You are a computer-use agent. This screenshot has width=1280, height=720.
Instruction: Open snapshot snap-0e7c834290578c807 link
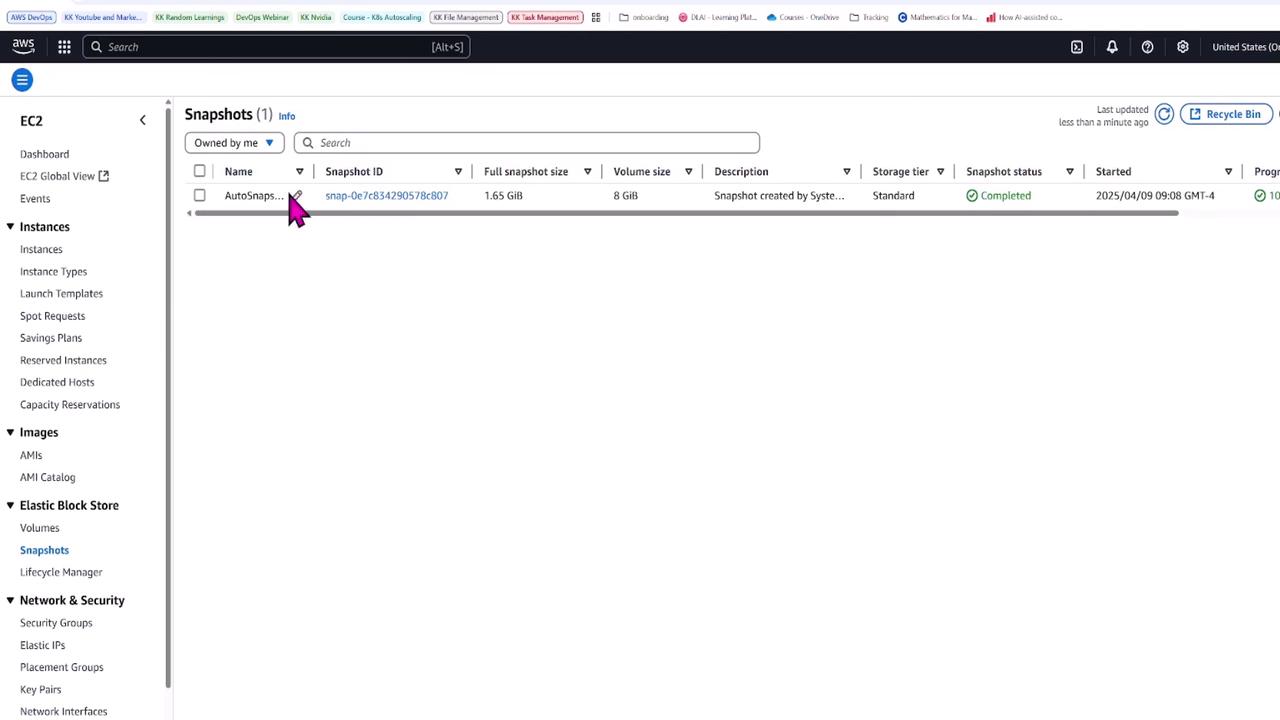(x=387, y=196)
